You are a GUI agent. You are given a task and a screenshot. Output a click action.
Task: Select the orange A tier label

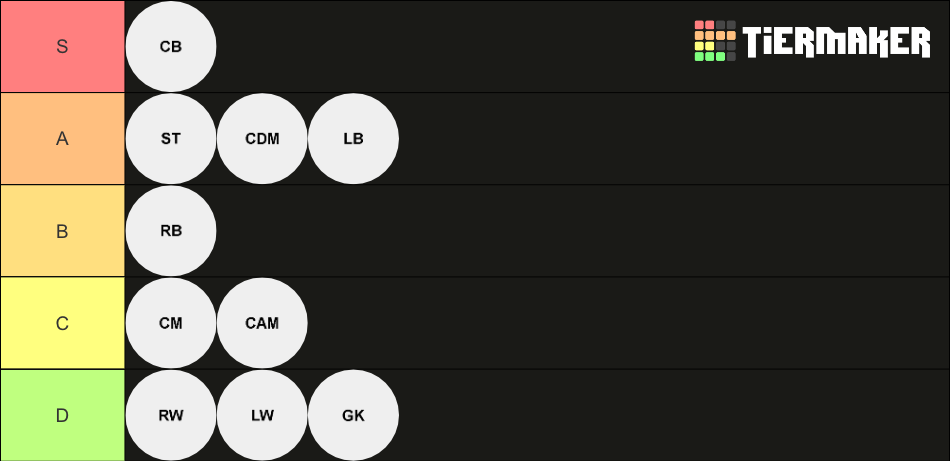coord(62,139)
